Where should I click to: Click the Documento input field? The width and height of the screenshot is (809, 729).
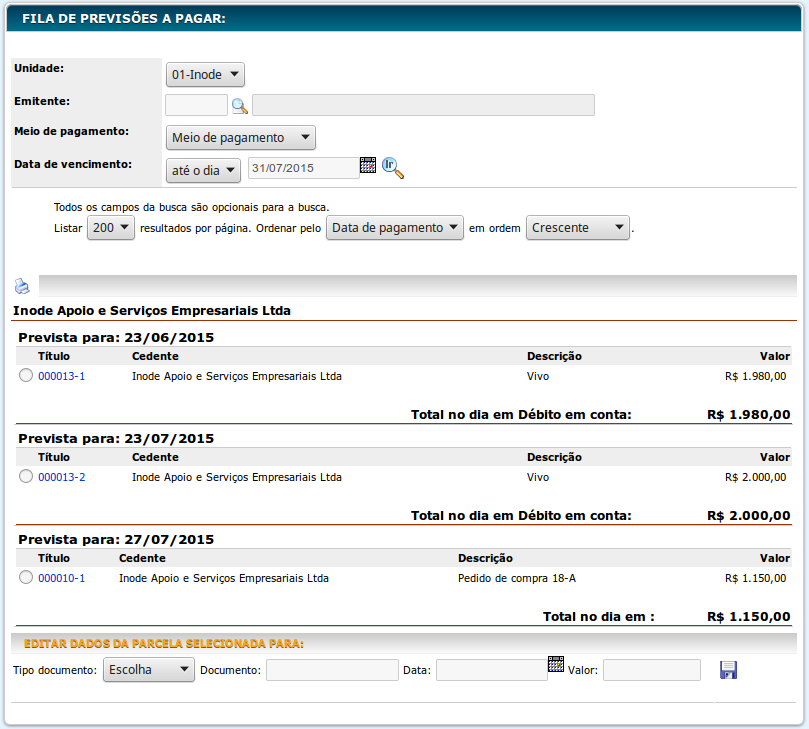(x=332, y=670)
